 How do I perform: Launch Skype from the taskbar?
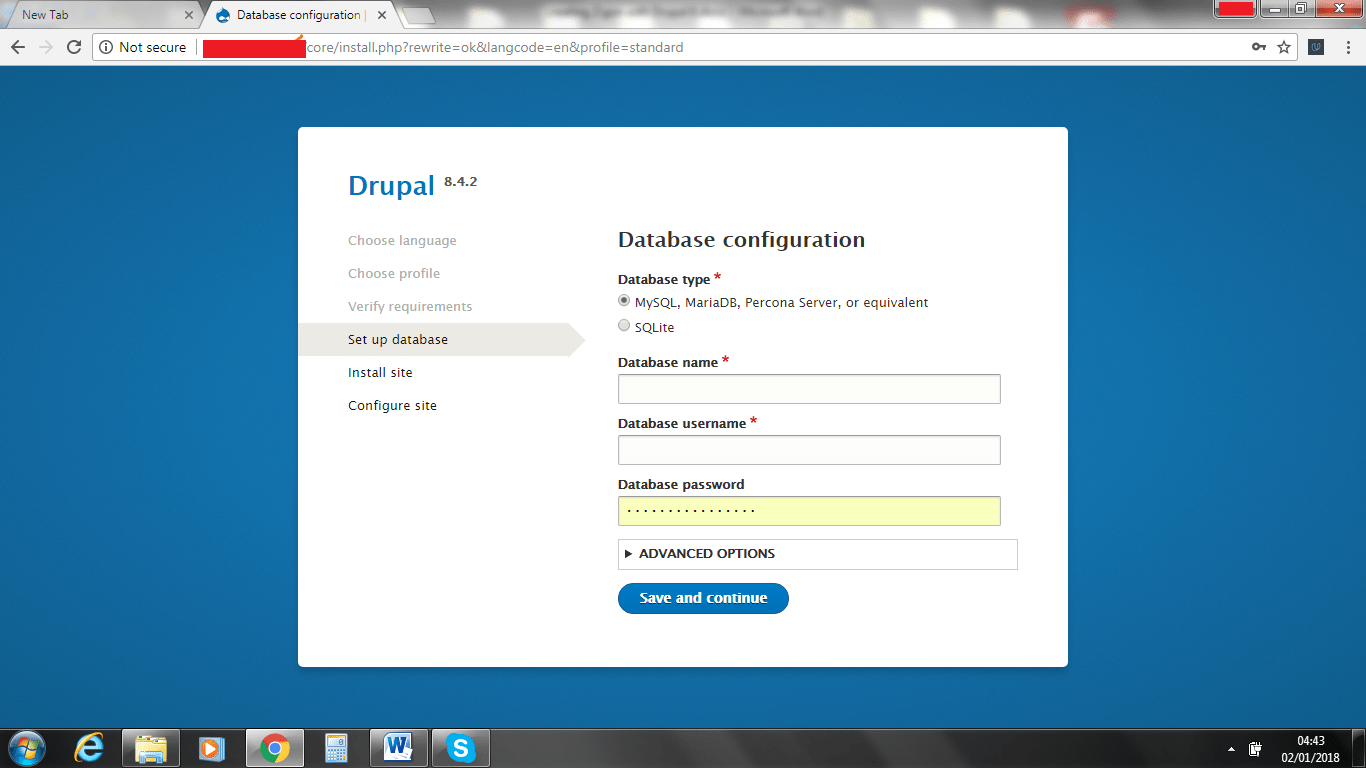460,748
